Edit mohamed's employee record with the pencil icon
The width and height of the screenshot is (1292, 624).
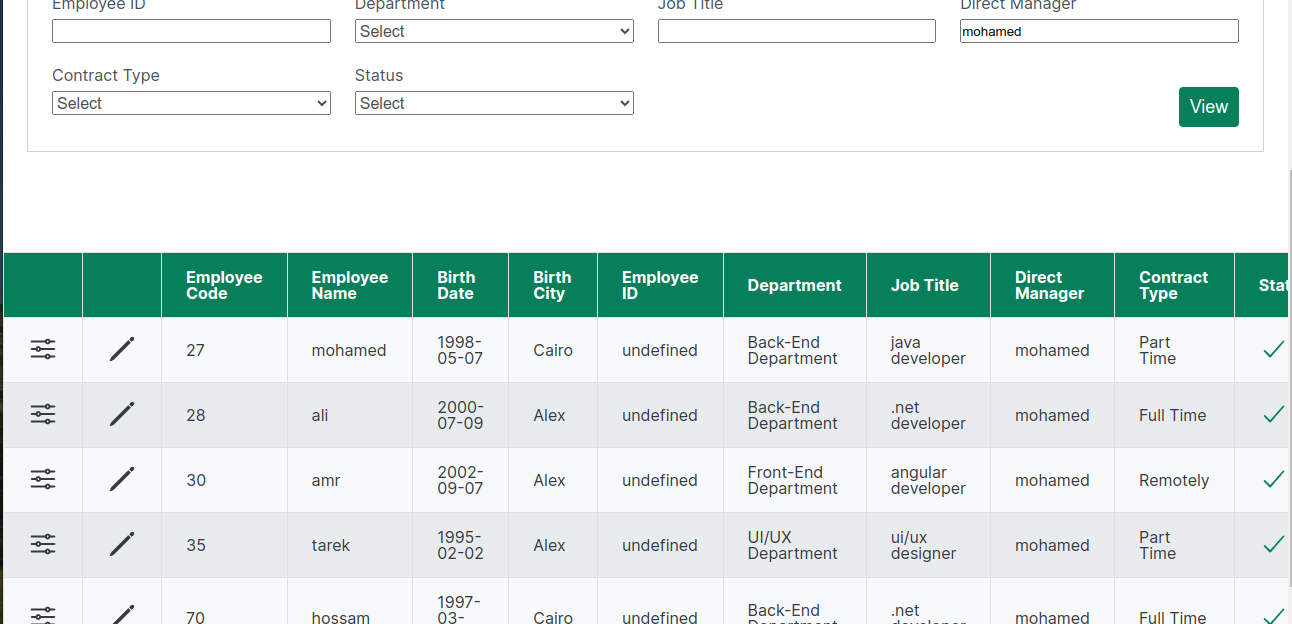point(121,349)
